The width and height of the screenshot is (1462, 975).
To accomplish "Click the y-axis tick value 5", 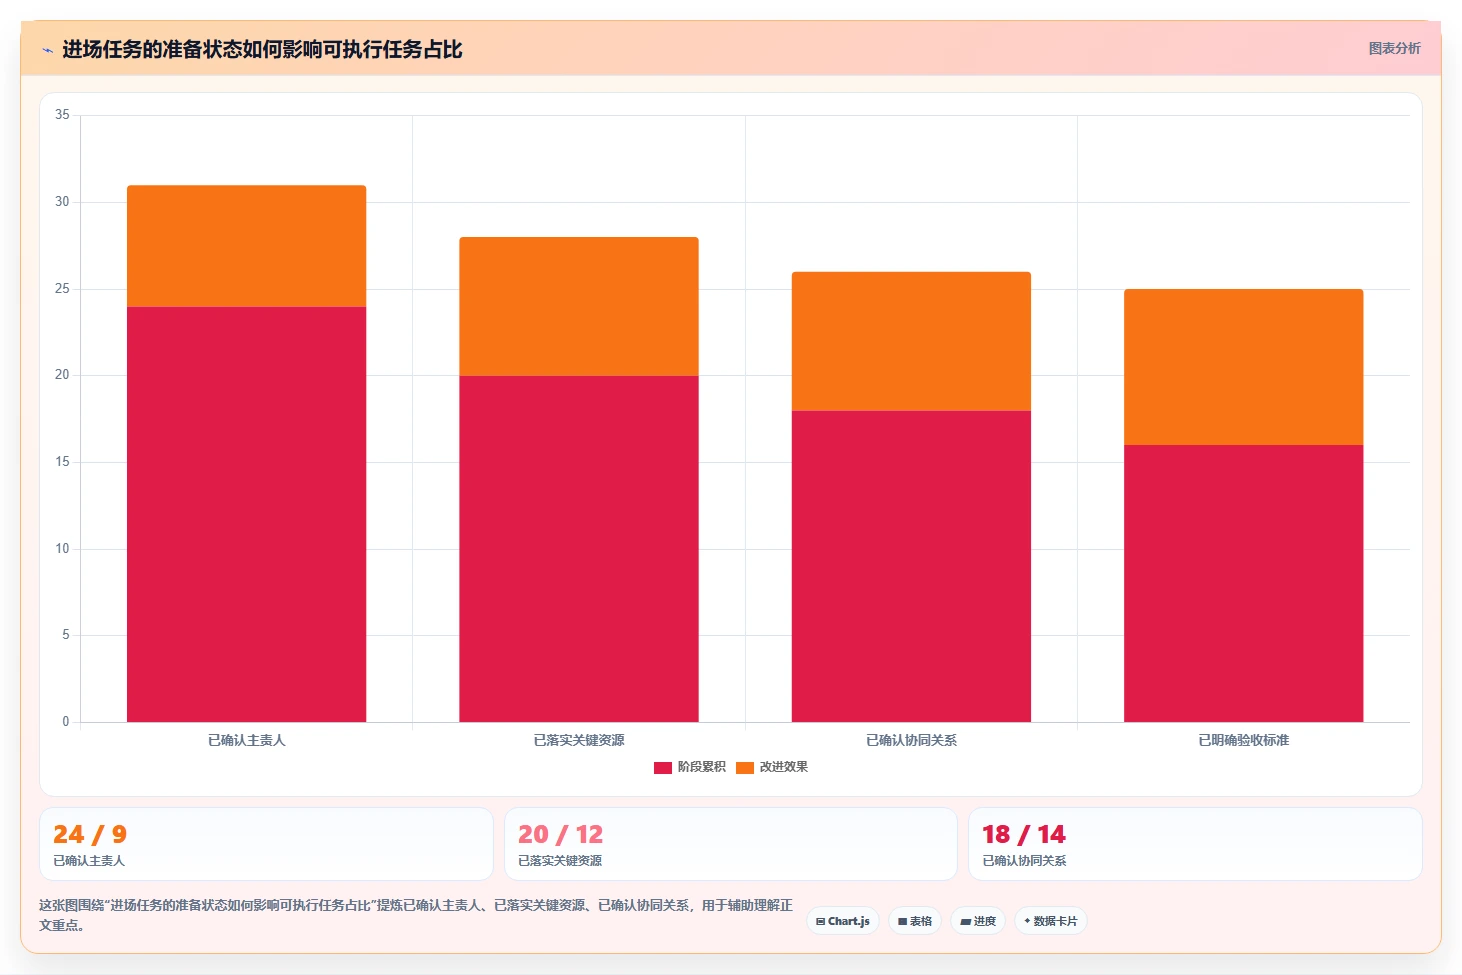I will 66,635.
